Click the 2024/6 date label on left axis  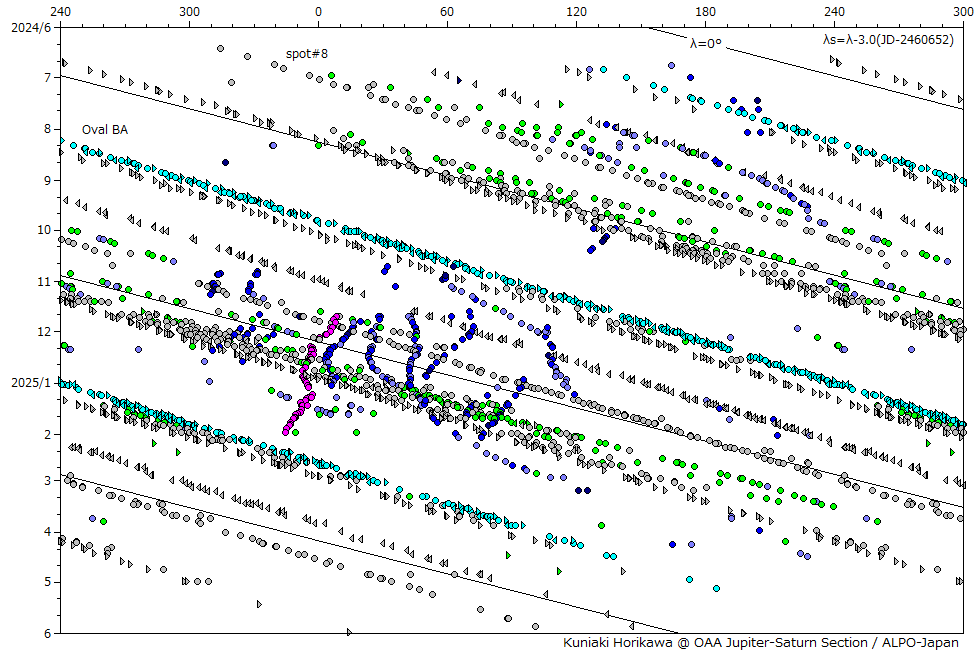[x=28, y=26]
